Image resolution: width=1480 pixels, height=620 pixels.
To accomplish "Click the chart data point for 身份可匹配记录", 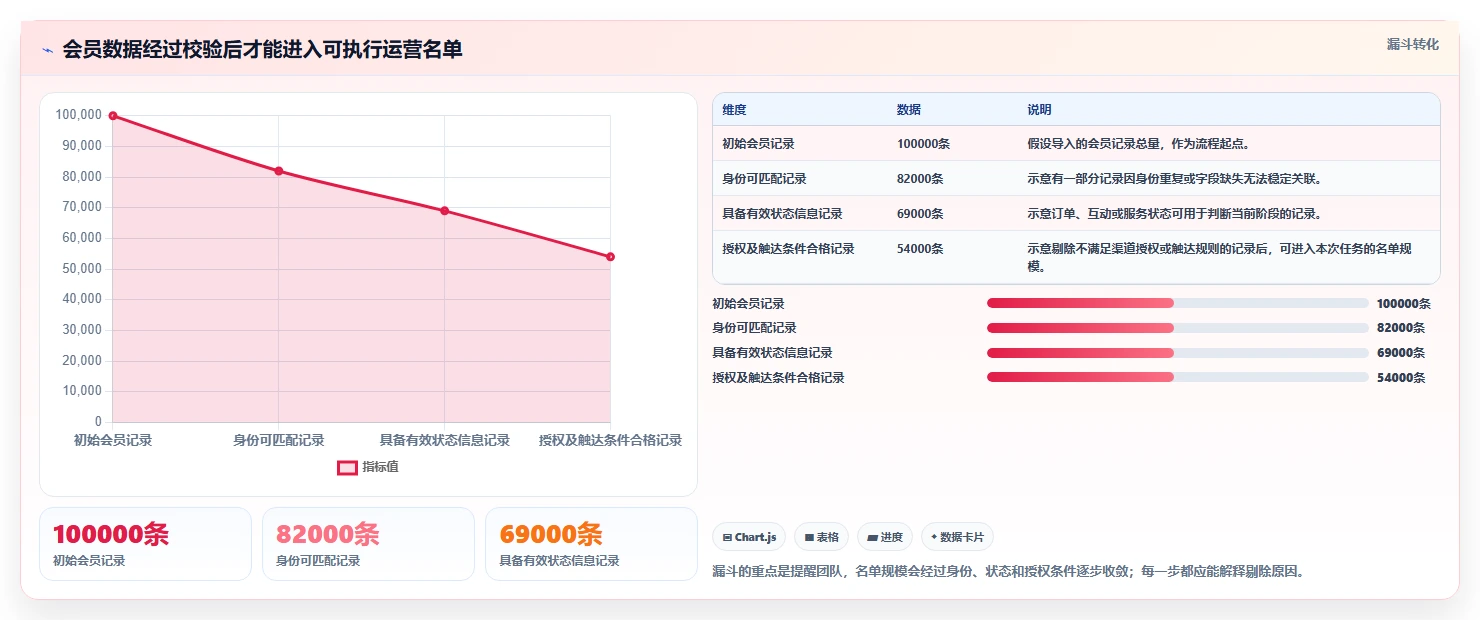I will (279, 171).
